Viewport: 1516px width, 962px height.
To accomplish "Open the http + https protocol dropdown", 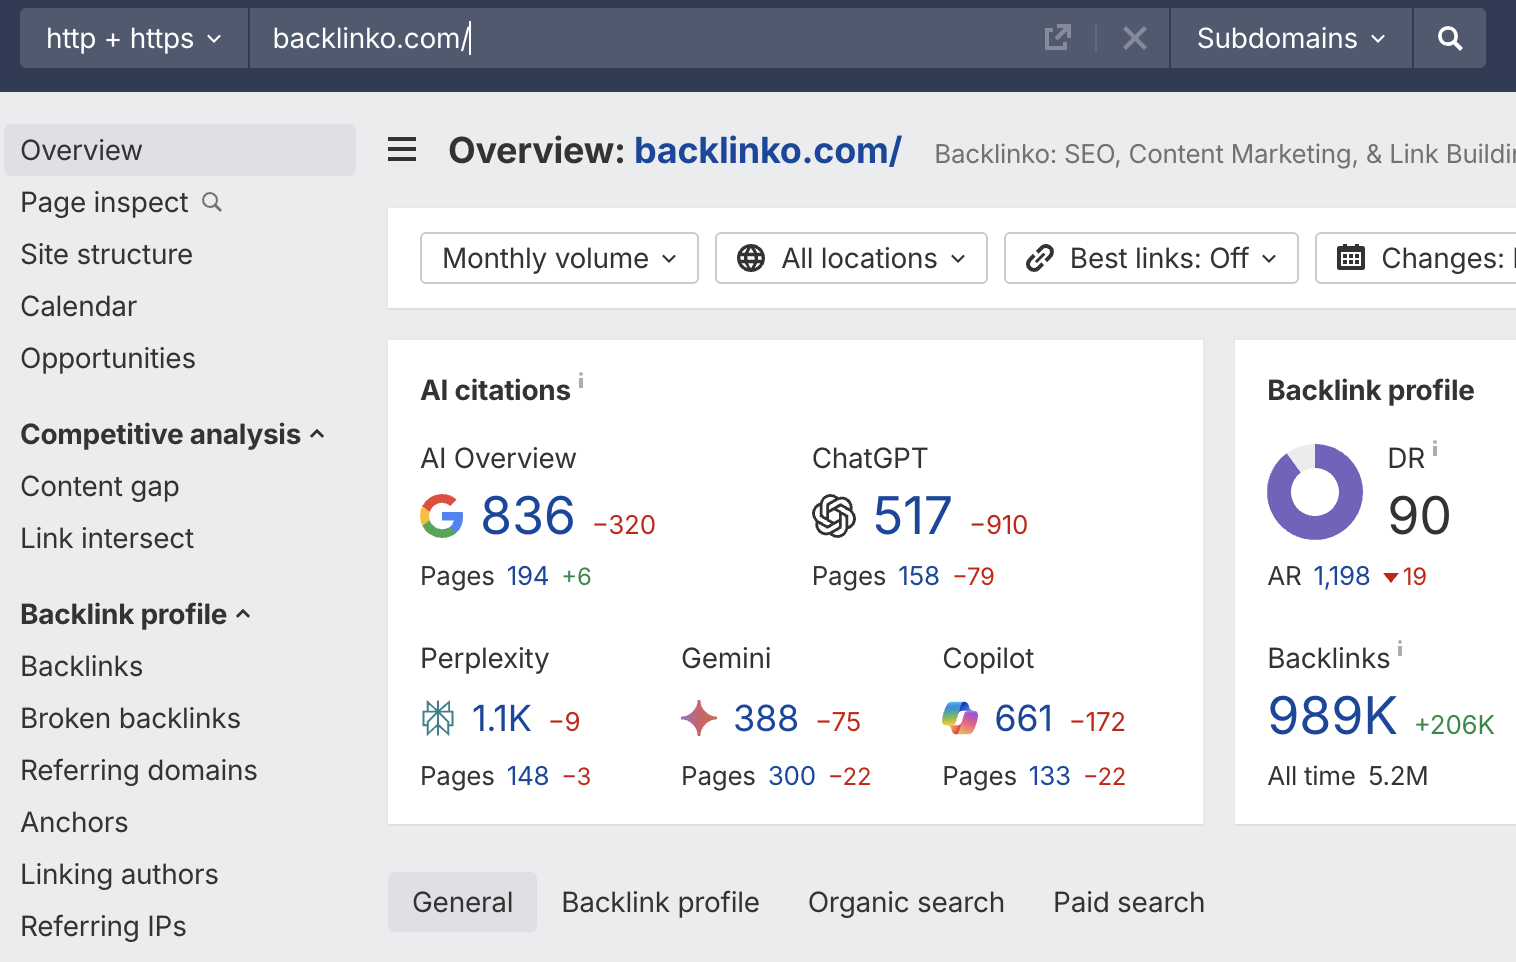I will pyautogui.click(x=133, y=39).
